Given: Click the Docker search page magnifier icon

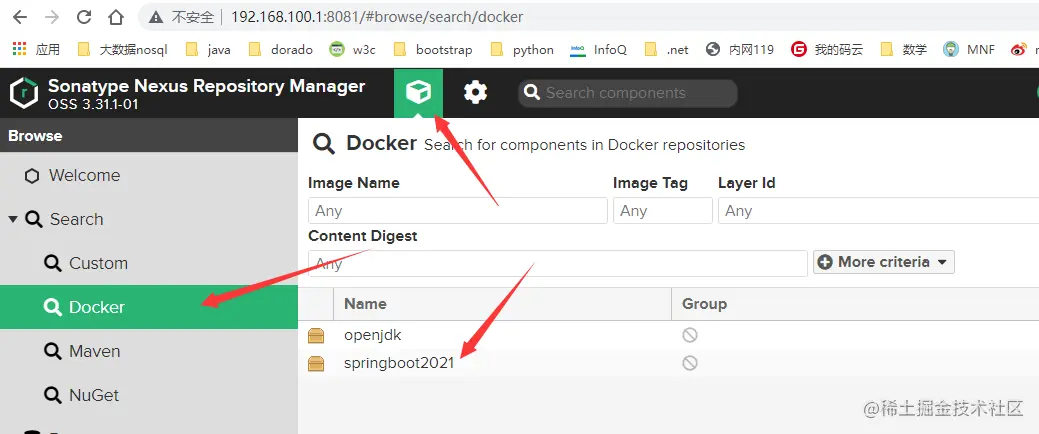Looking at the screenshot, I should [324, 143].
